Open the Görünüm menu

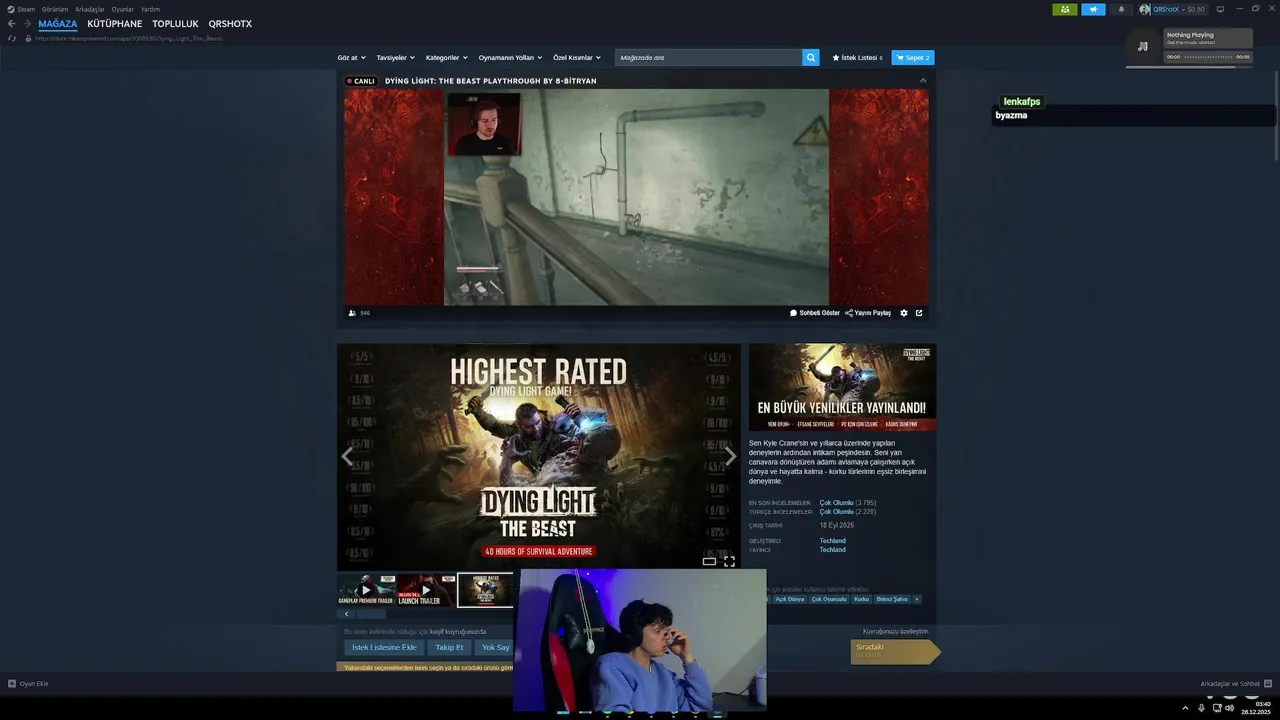(x=55, y=9)
